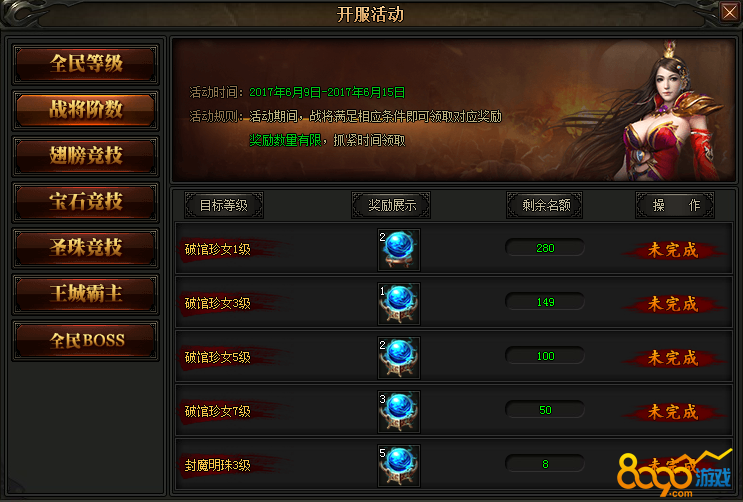Click the 剩余名额 column header

point(544,205)
